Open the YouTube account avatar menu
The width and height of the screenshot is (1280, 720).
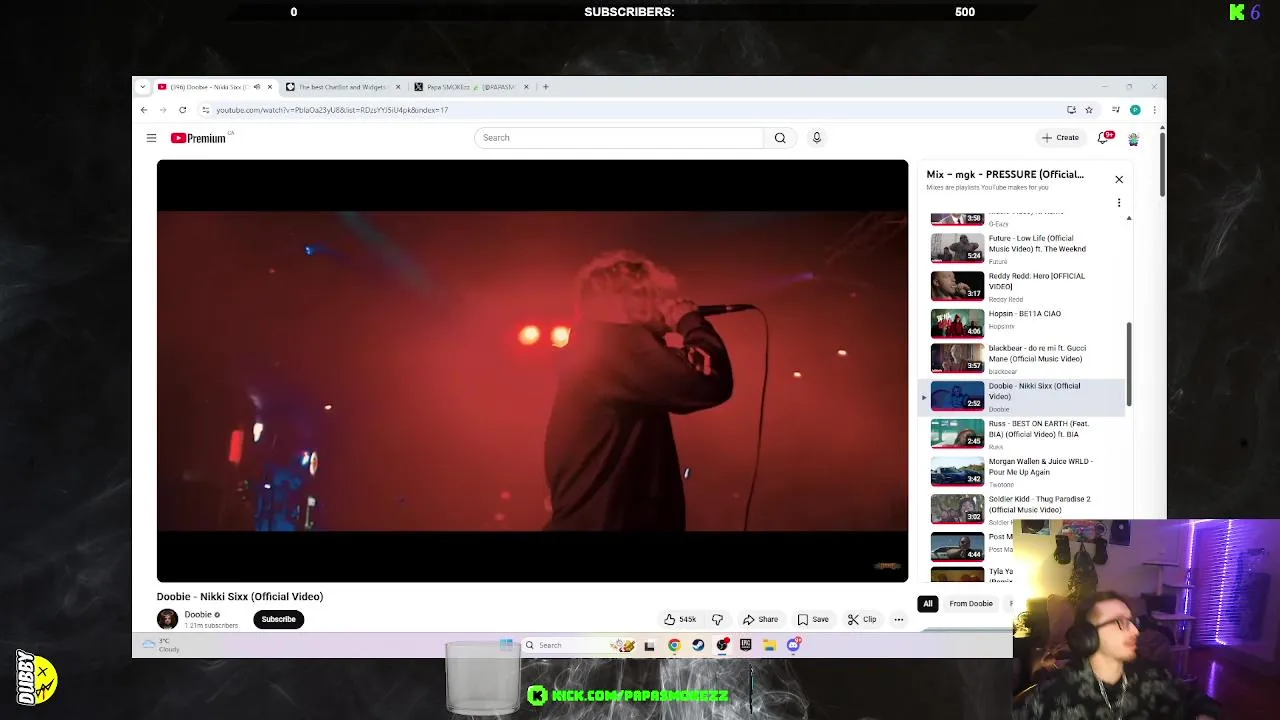point(1133,138)
